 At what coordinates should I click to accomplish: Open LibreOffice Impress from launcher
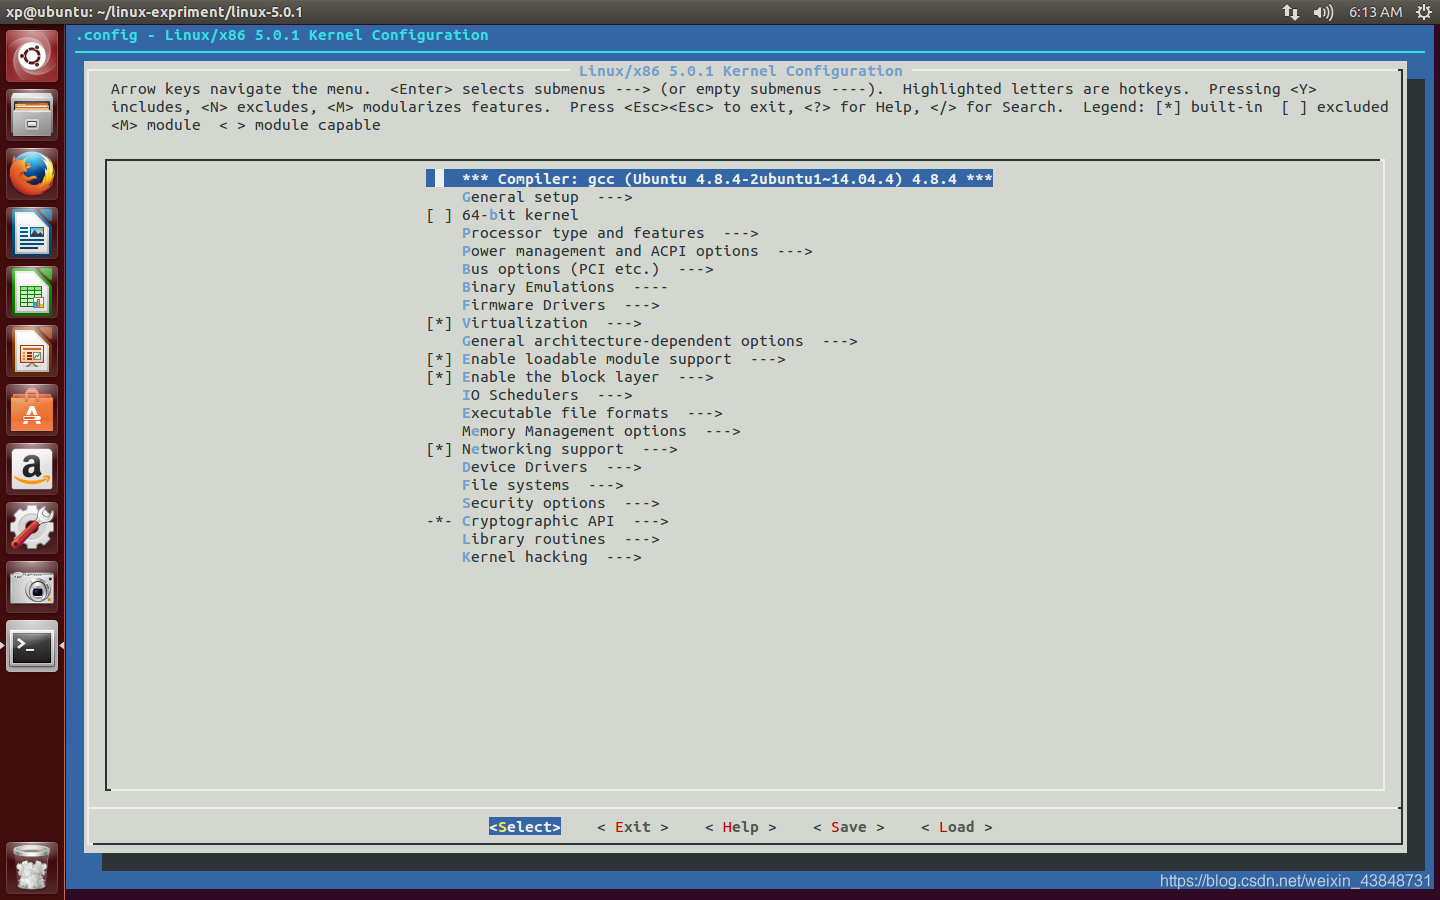click(x=32, y=351)
